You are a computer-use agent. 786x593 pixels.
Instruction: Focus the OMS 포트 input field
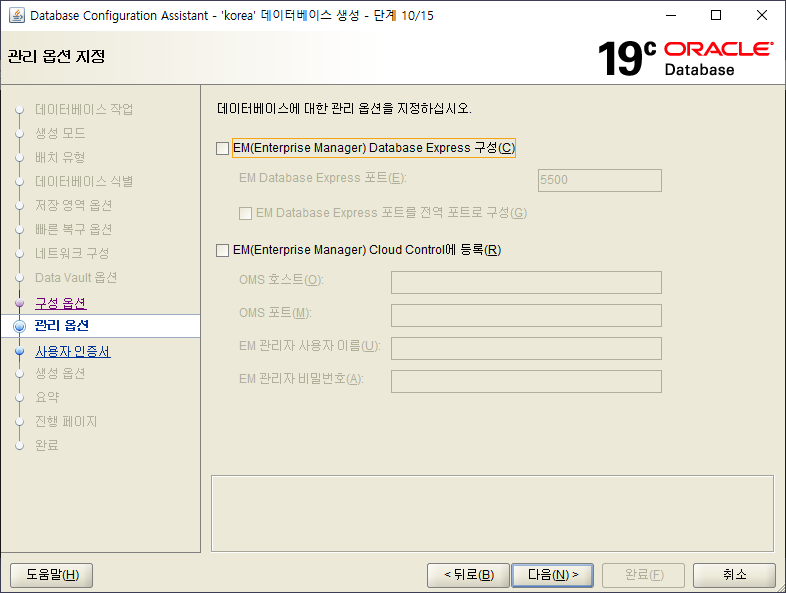526,315
